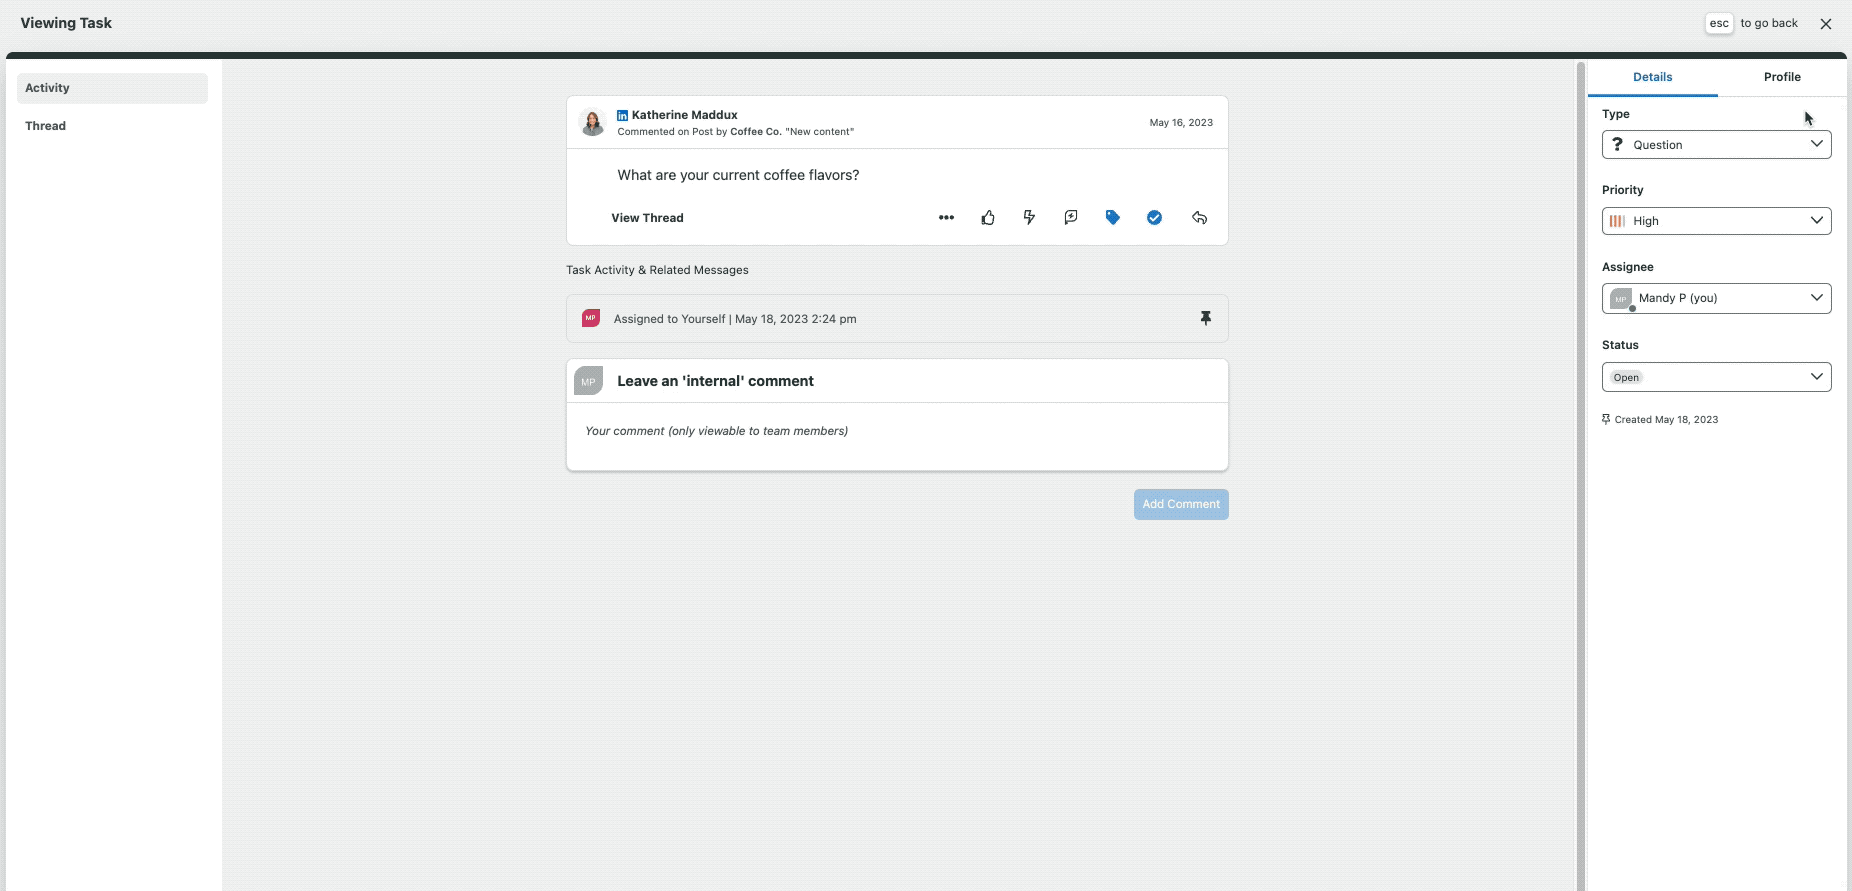Click the pin icon on assigned activity row
Viewport: 1852px width, 891px height.
coord(1206,318)
